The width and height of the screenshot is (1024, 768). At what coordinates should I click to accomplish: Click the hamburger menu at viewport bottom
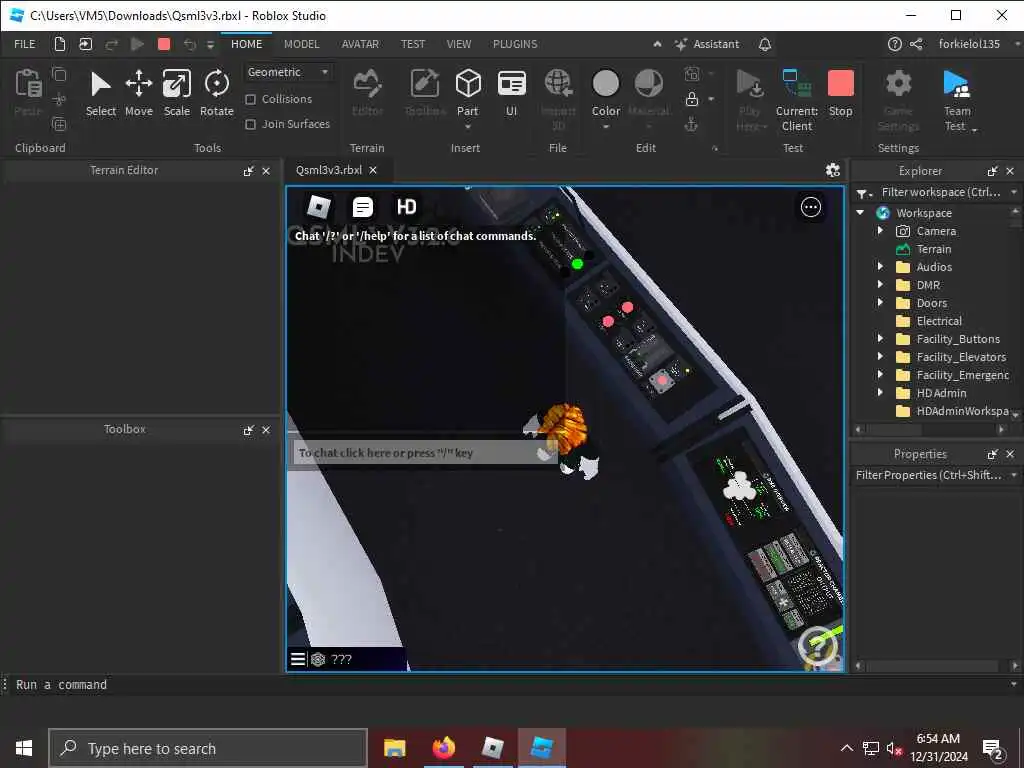(x=298, y=659)
